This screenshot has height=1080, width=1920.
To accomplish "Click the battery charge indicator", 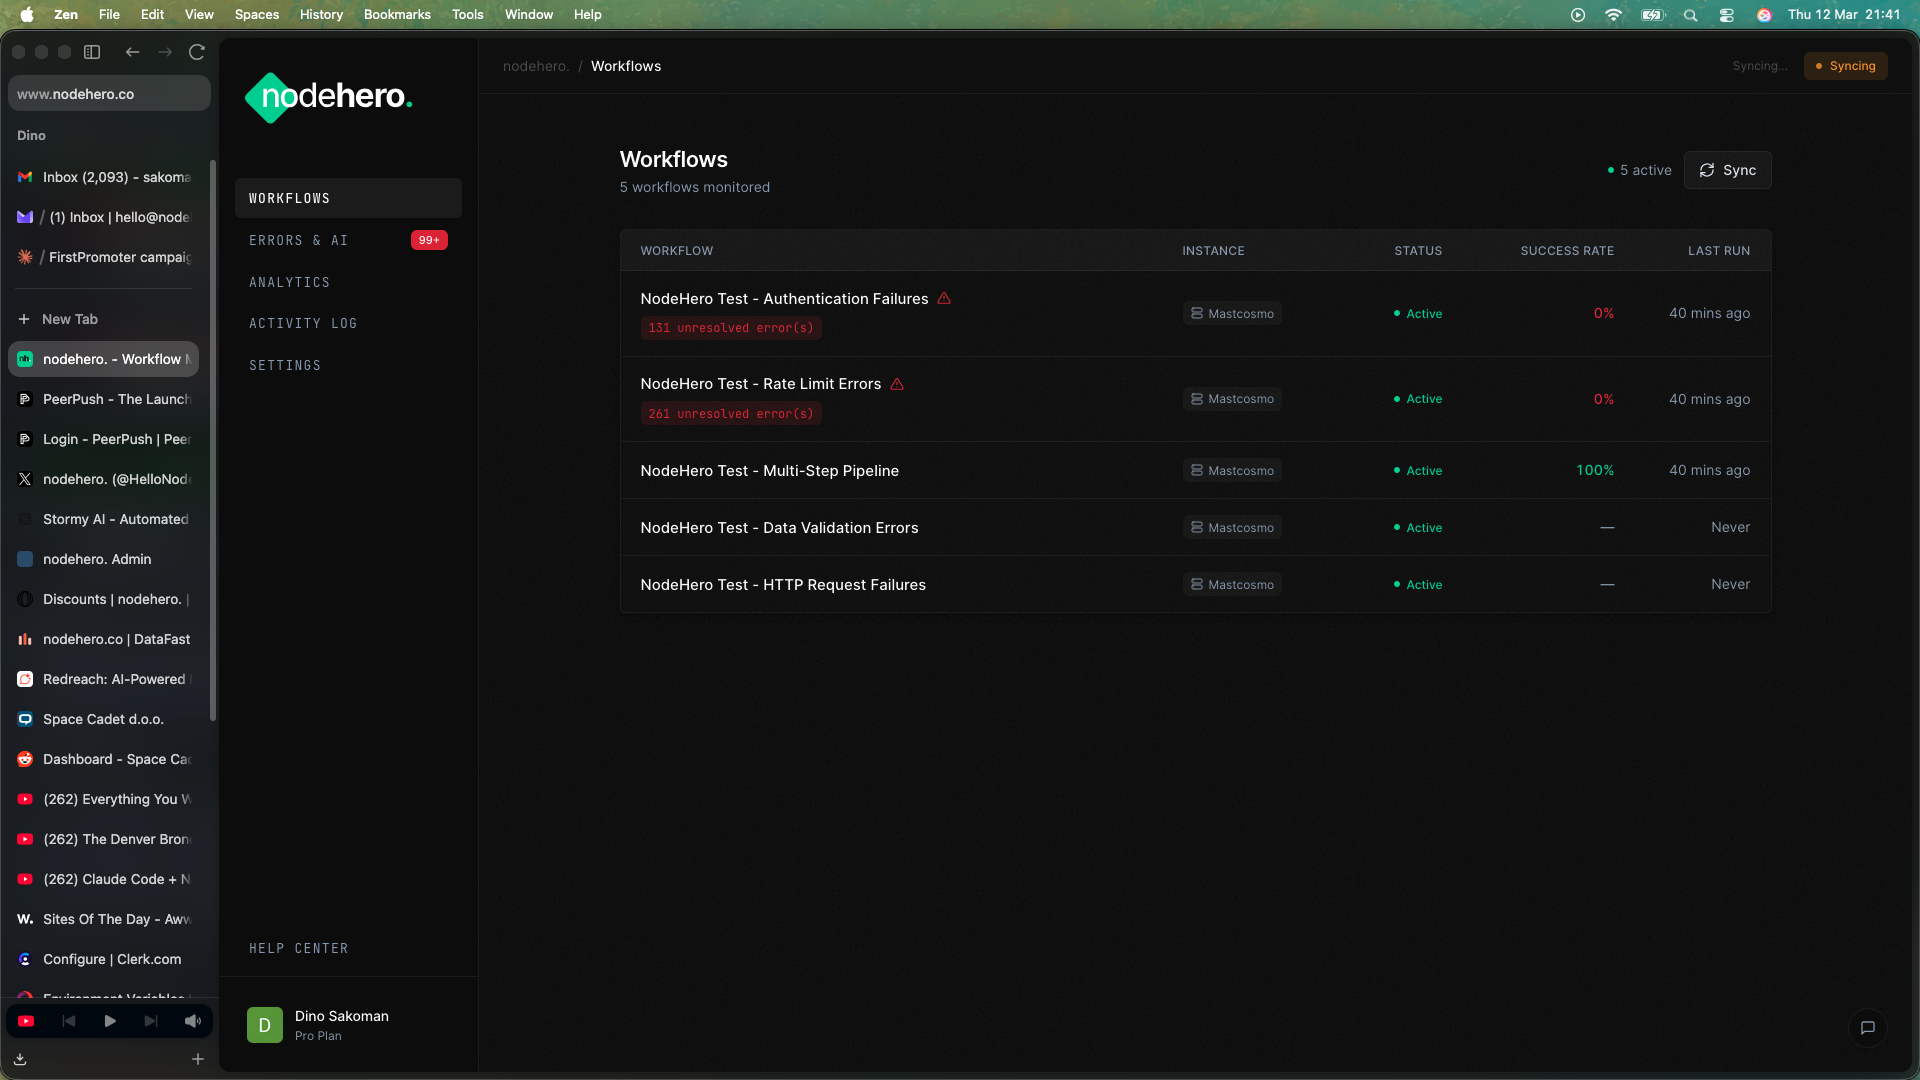I will (x=1652, y=15).
